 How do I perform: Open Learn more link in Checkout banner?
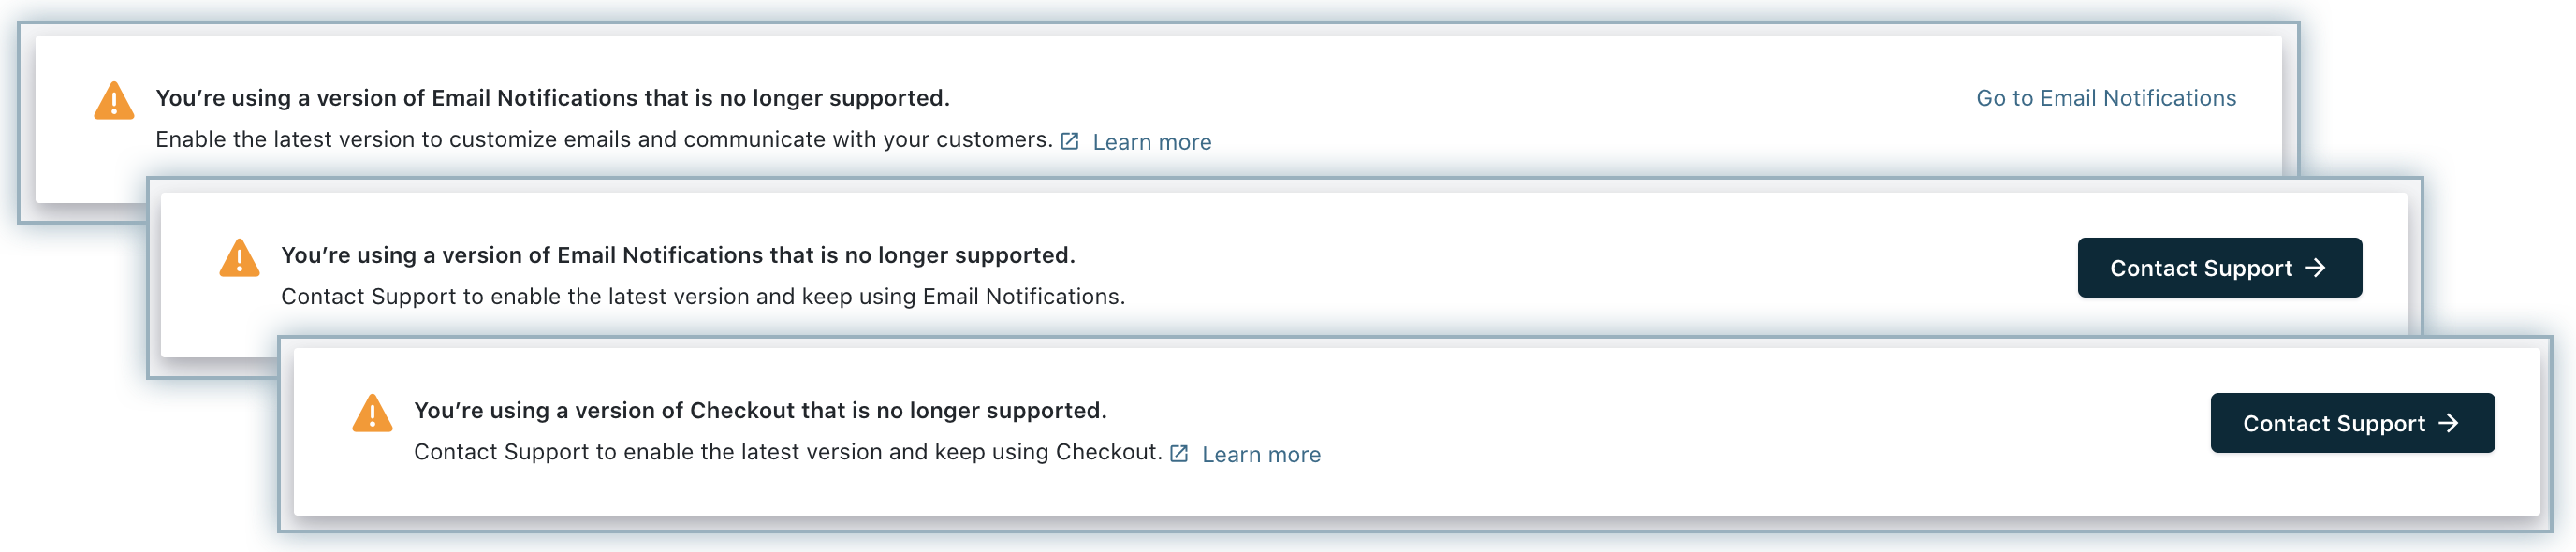coord(1260,454)
